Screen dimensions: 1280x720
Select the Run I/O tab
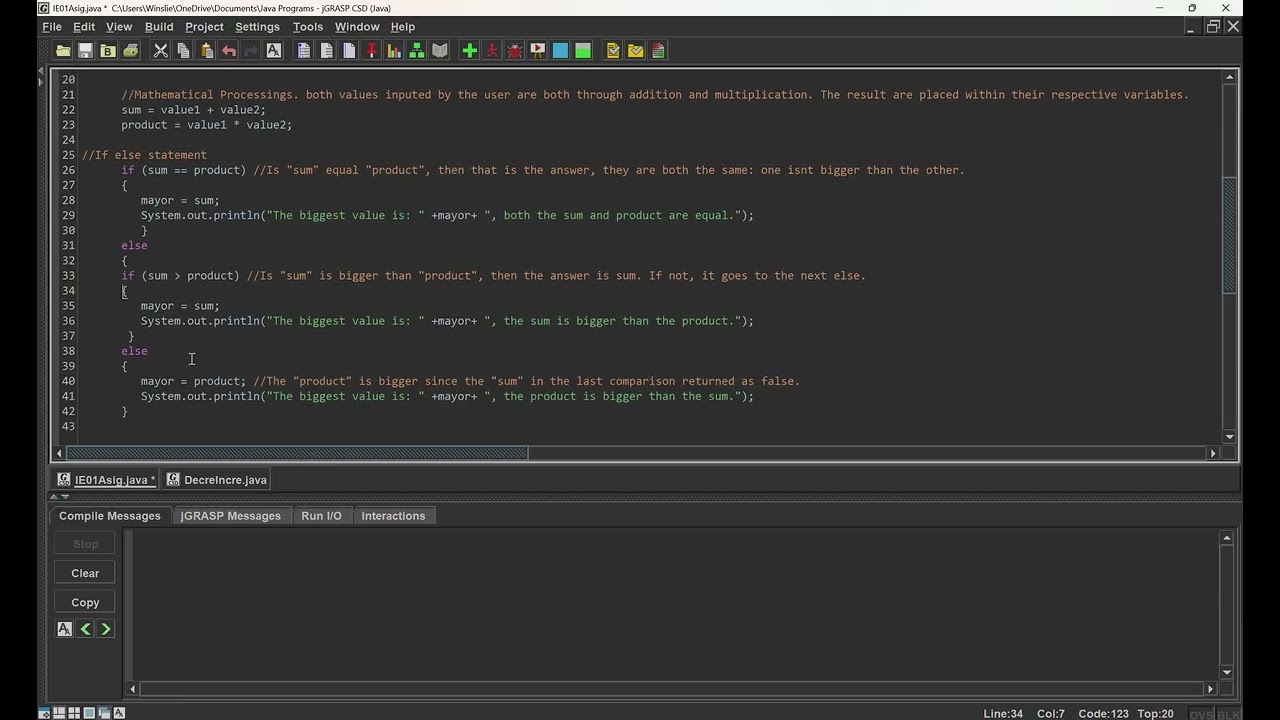point(321,516)
